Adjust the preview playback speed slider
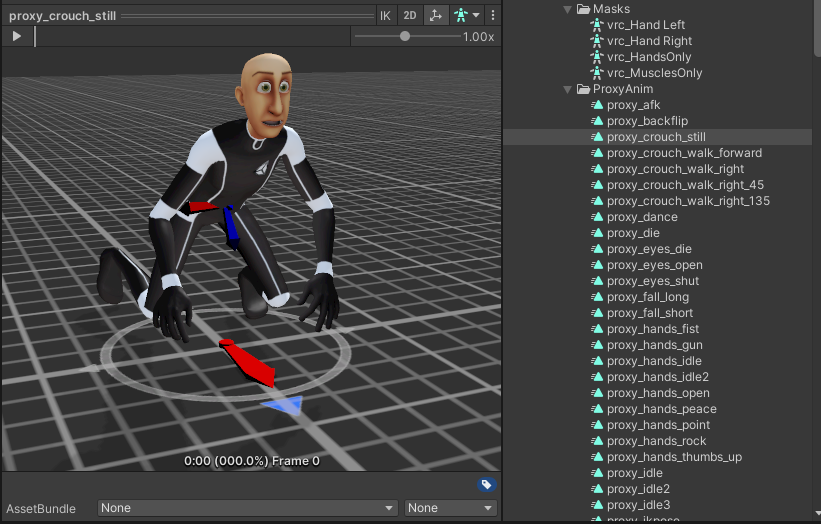 405,36
